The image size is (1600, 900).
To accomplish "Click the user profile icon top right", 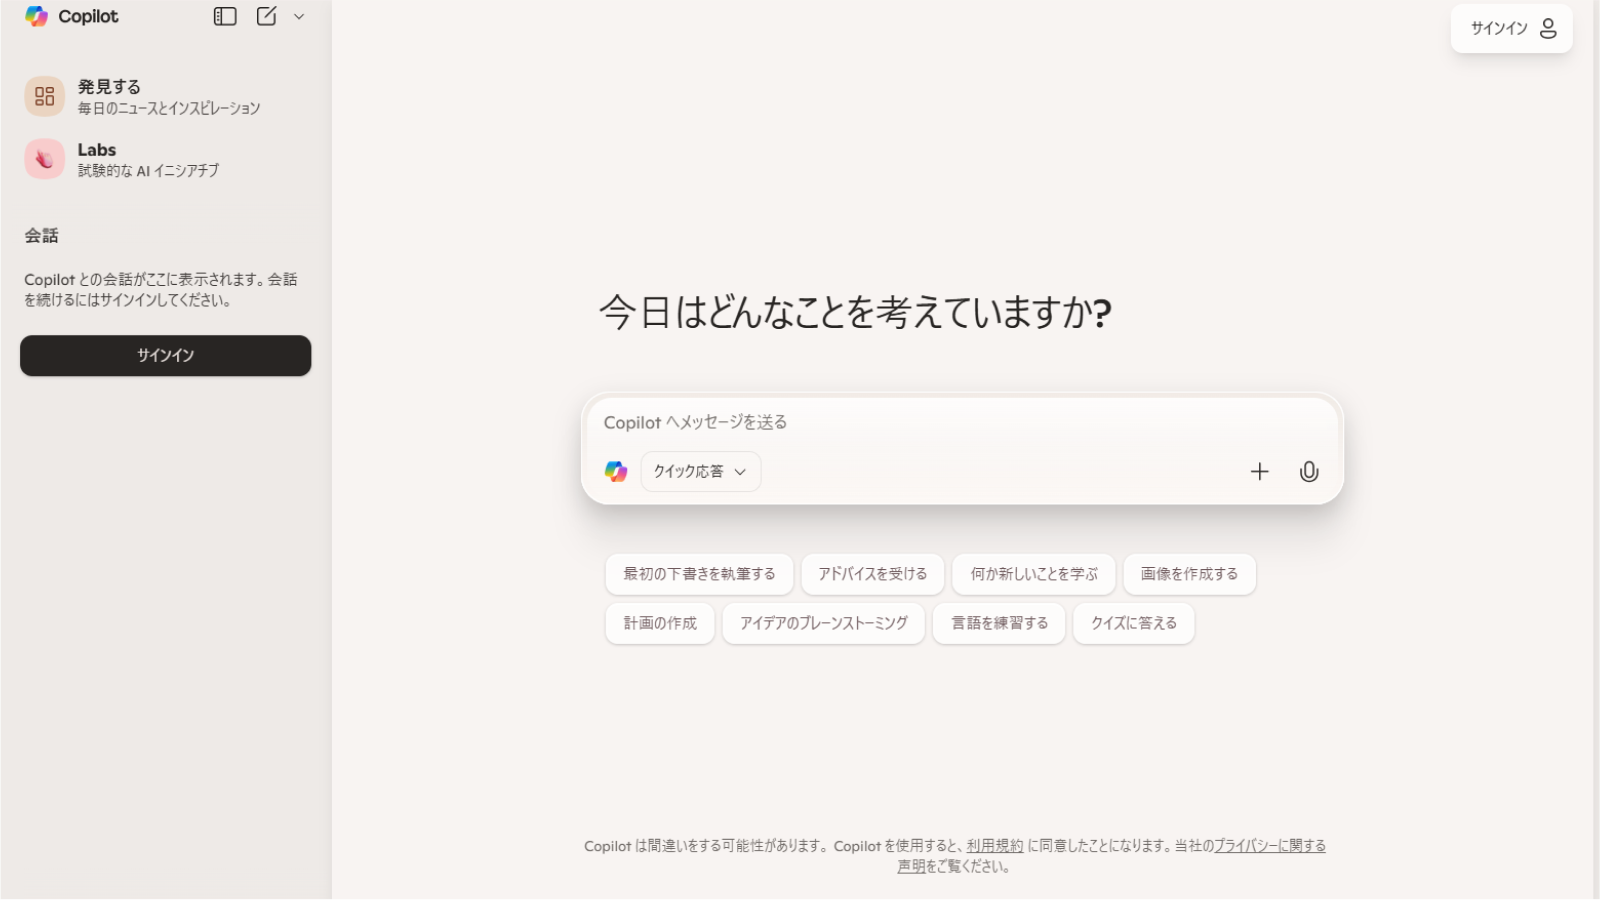I will coord(1548,28).
